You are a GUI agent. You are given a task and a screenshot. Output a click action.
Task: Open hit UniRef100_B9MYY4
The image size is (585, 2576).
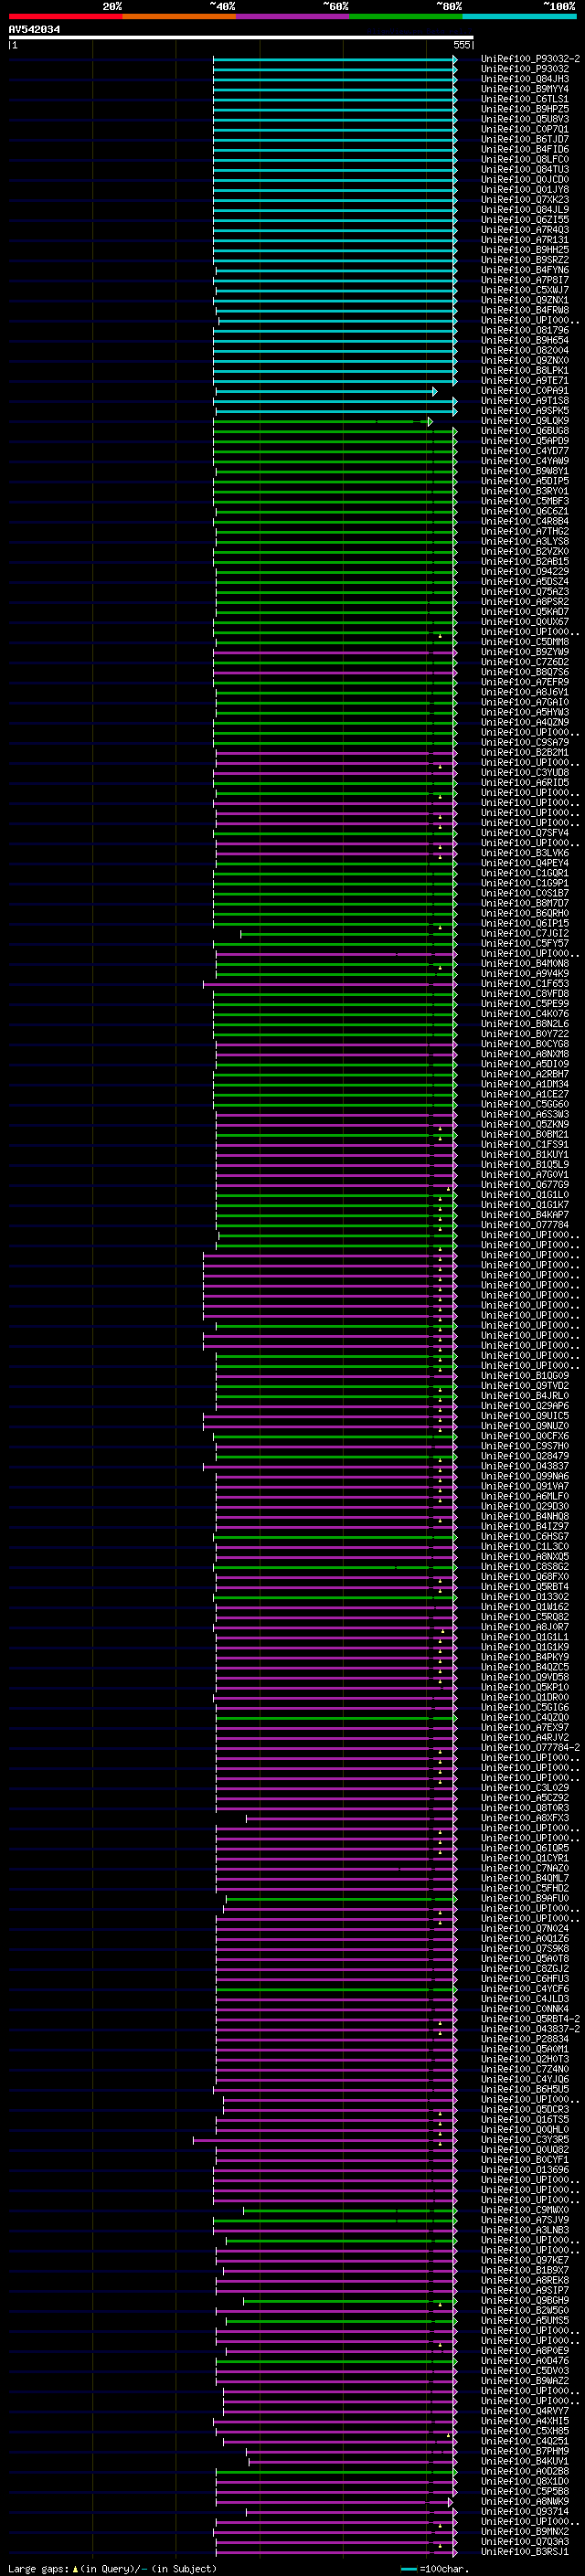coord(525,89)
